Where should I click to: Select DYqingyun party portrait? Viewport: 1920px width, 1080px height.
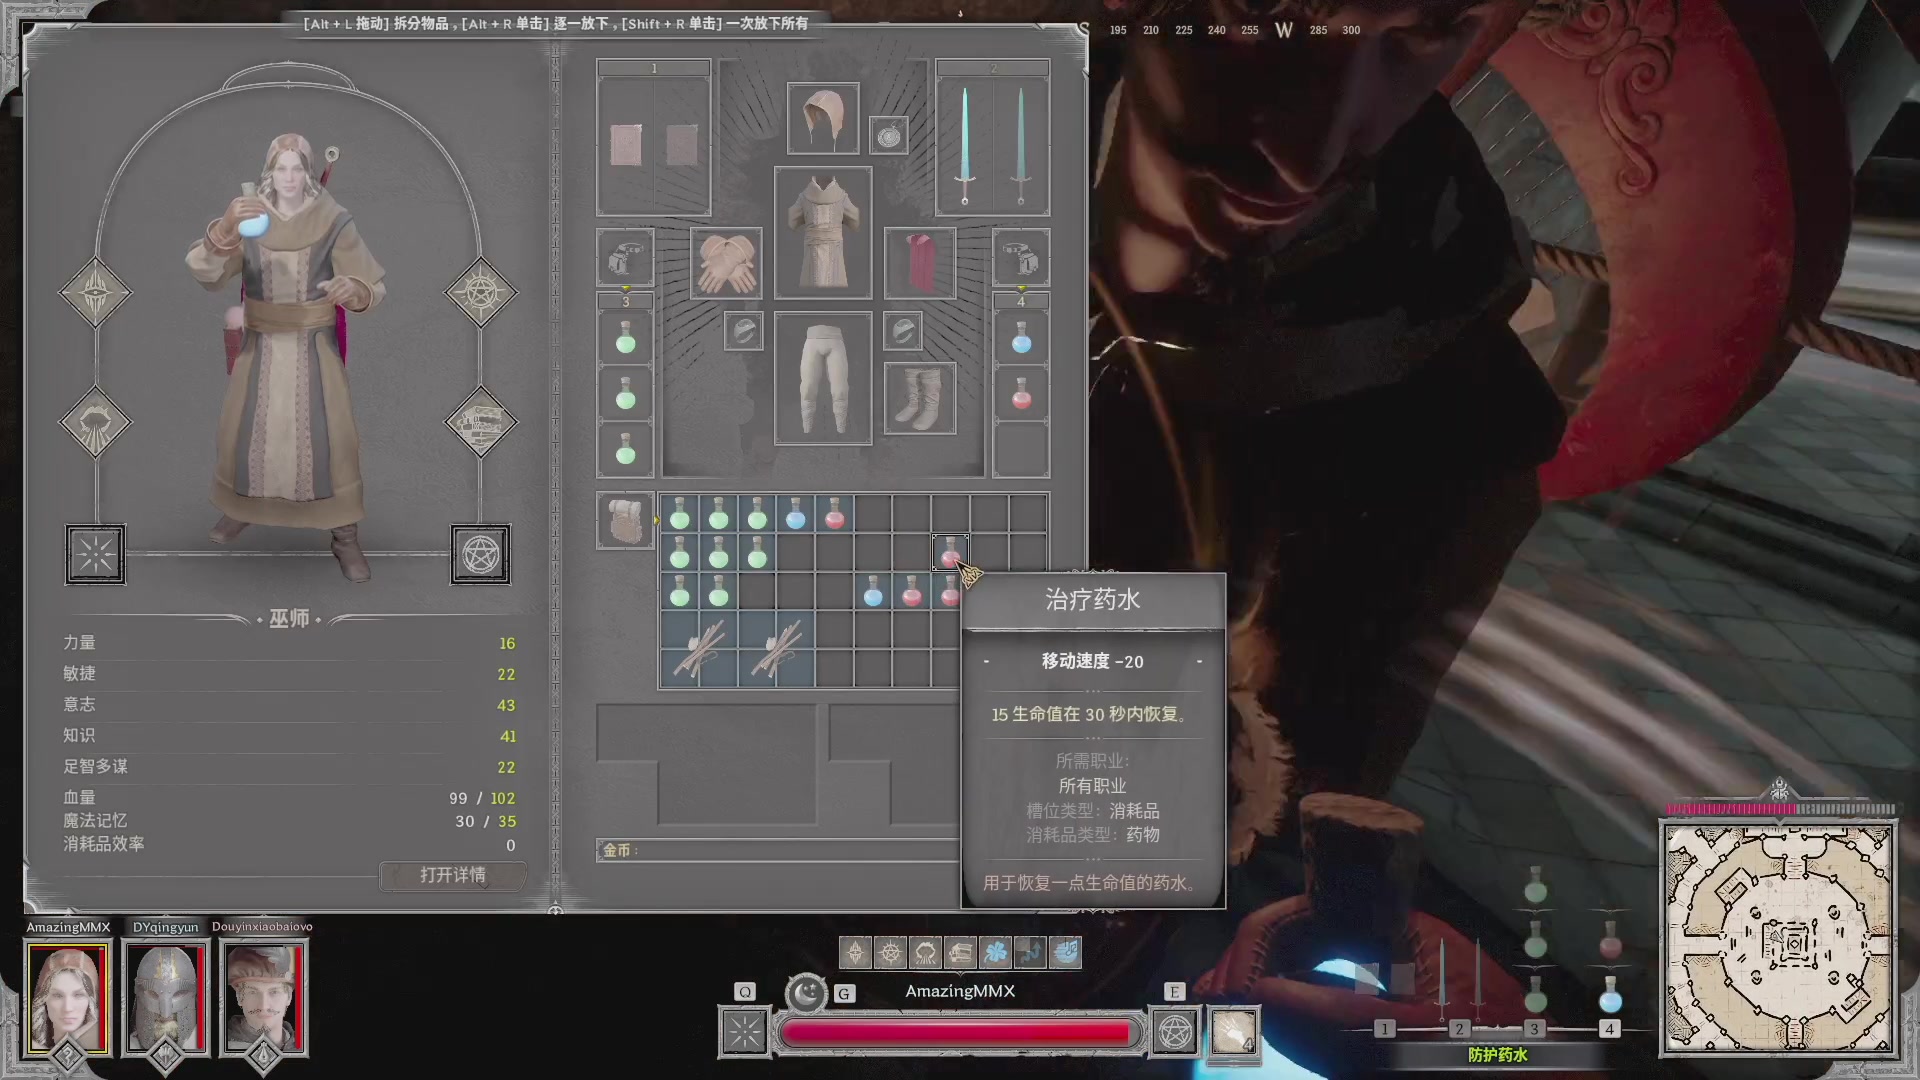click(165, 997)
